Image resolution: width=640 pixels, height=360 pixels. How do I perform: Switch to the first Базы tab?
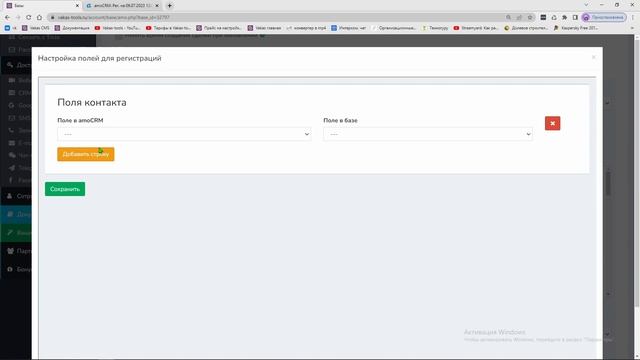point(41,6)
